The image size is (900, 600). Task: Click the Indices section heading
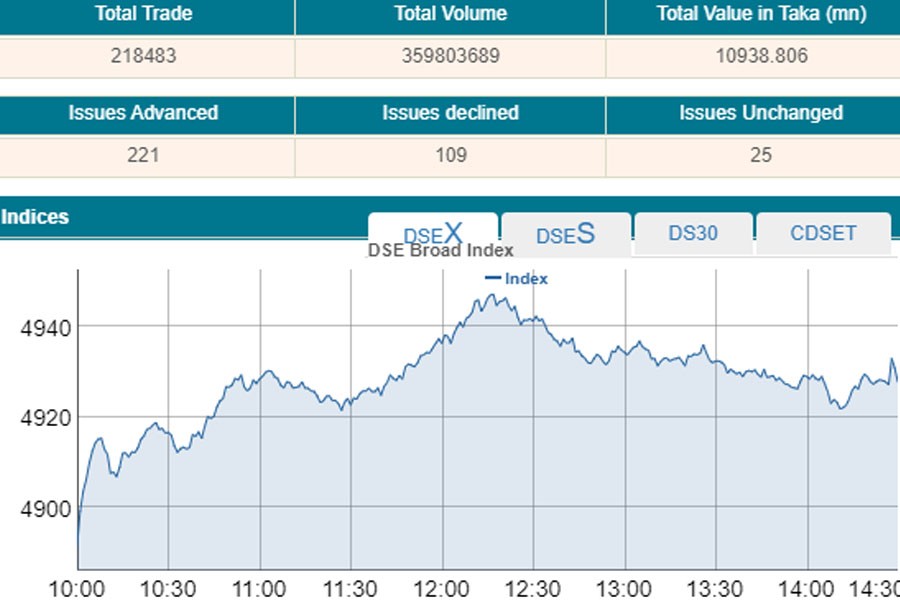(35, 216)
